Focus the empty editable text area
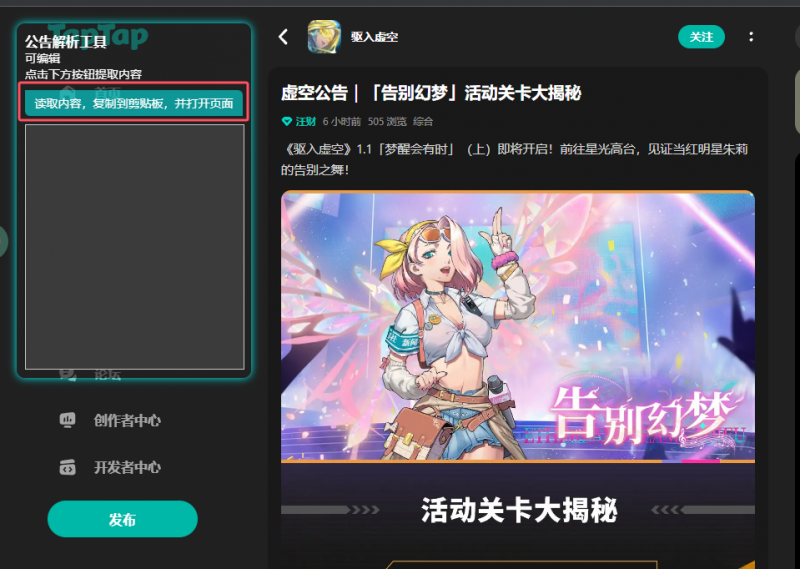 (x=135, y=246)
